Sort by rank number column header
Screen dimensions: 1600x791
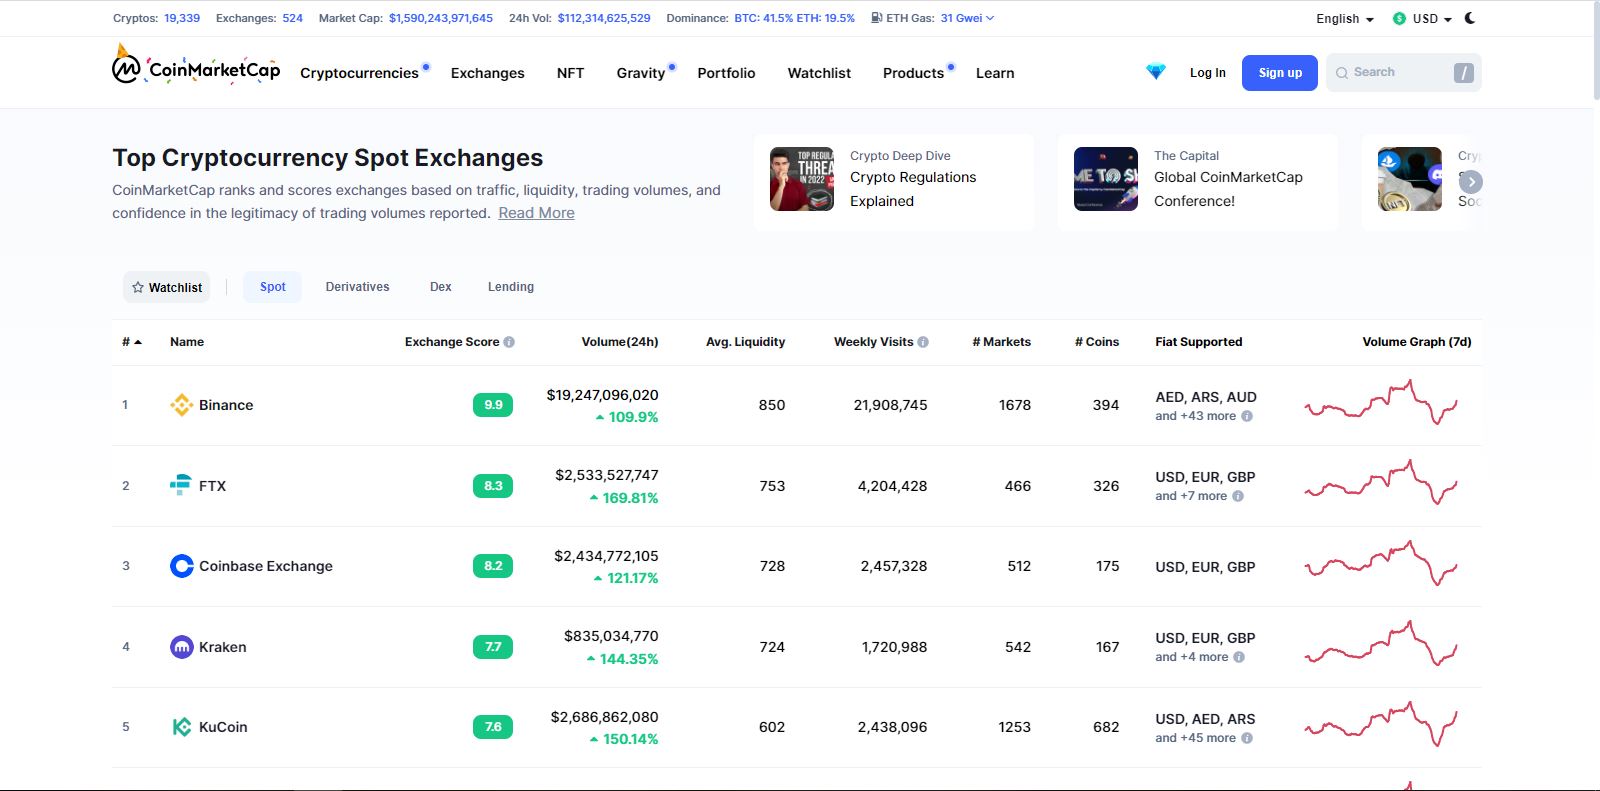(x=132, y=342)
